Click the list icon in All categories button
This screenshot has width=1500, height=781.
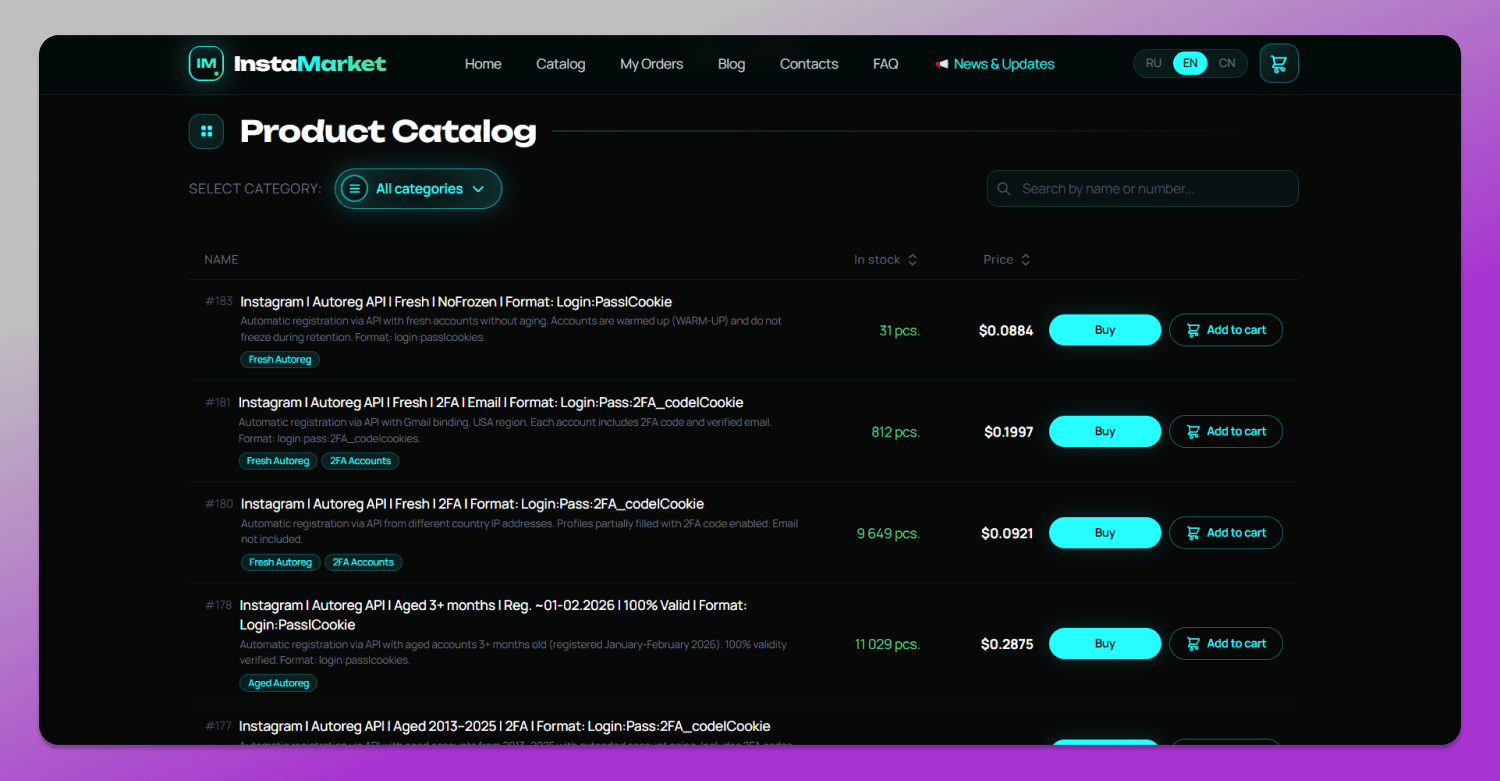point(354,189)
